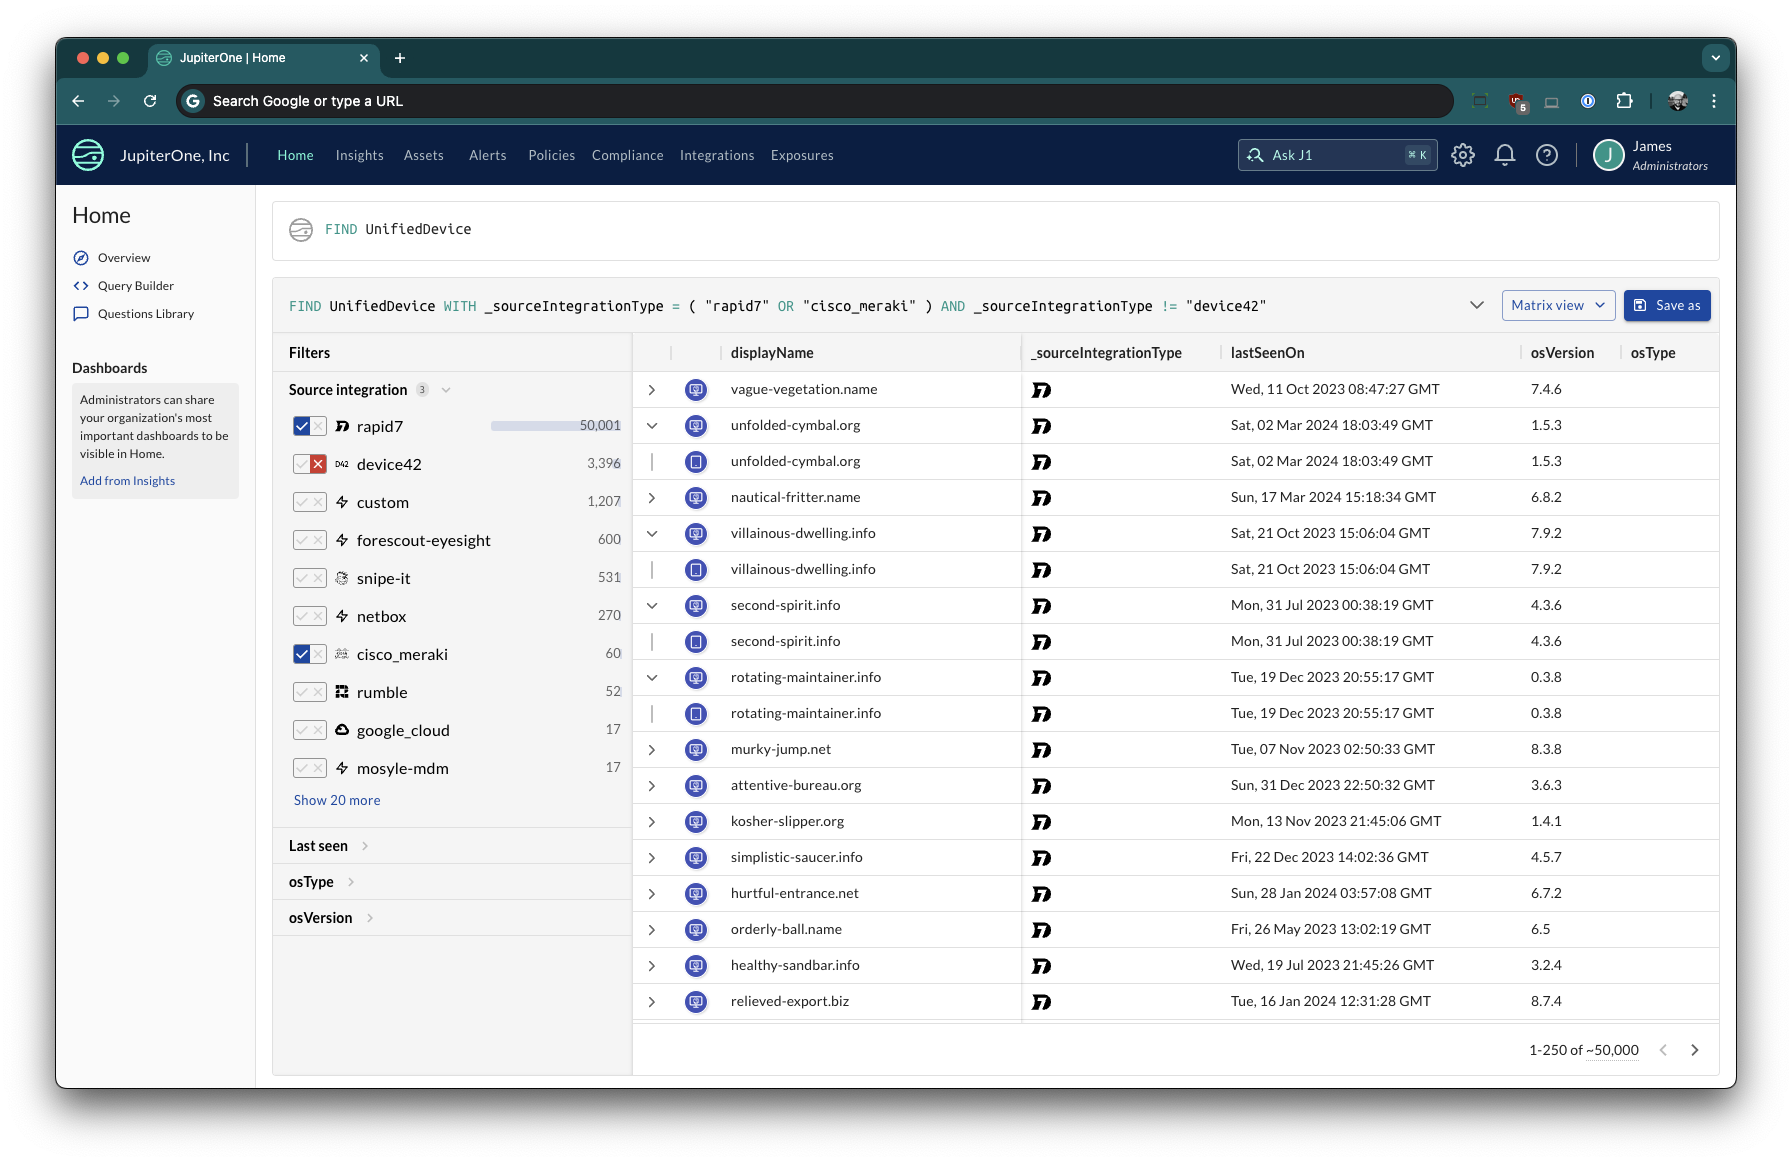The image size is (1792, 1162).
Task: Click the cisco_meraki logo icon
Action: click(342, 654)
